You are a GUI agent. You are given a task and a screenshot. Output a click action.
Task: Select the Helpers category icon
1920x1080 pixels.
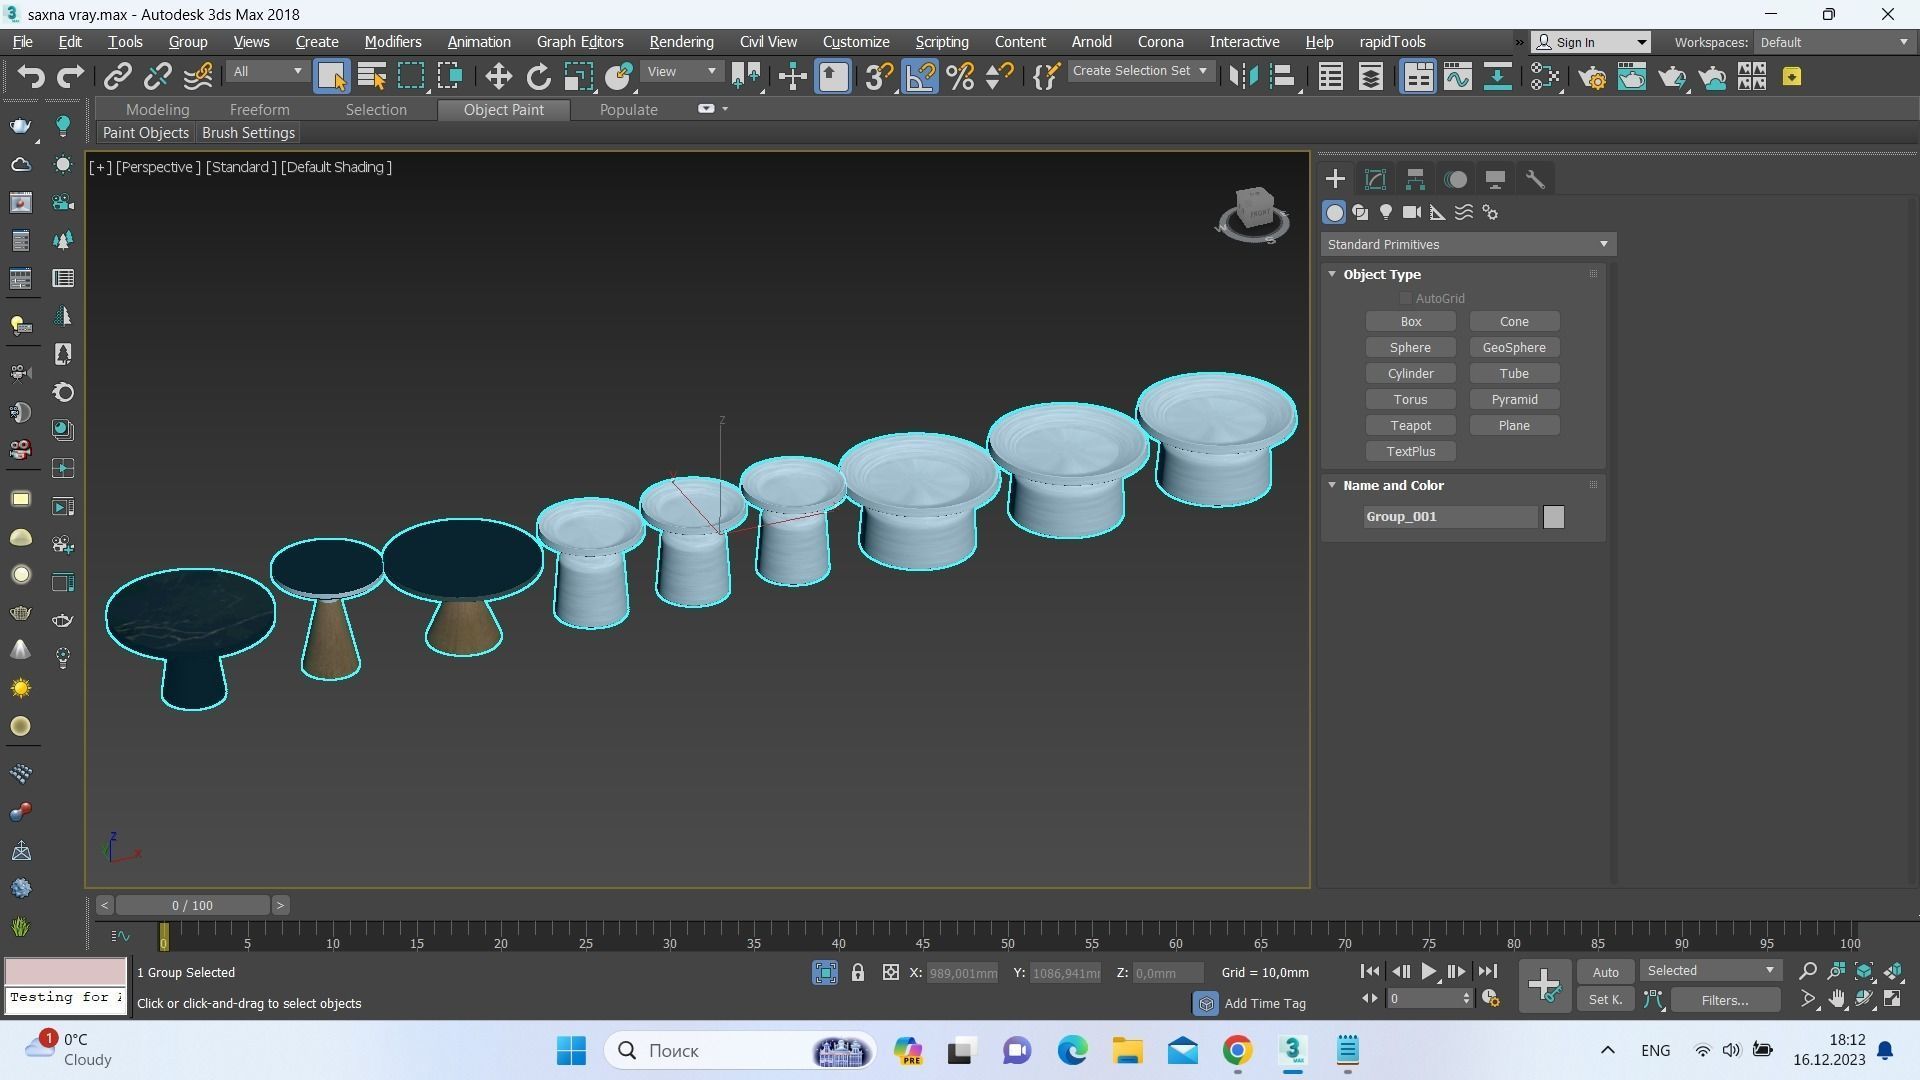[x=1438, y=212]
